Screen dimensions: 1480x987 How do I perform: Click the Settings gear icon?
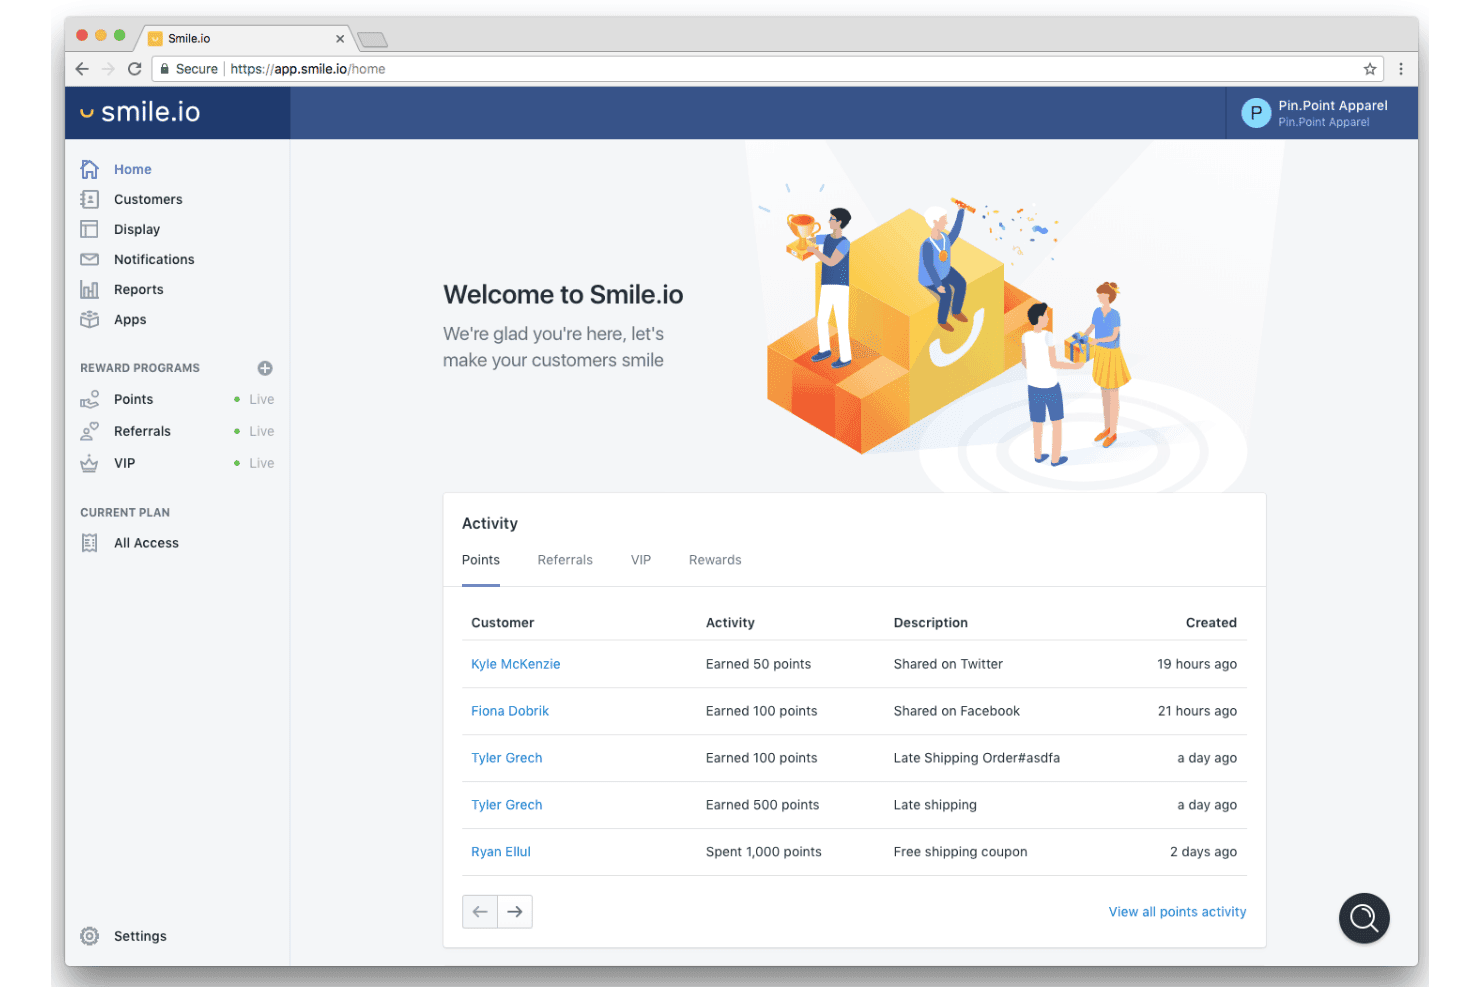pyautogui.click(x=89, y=936)
